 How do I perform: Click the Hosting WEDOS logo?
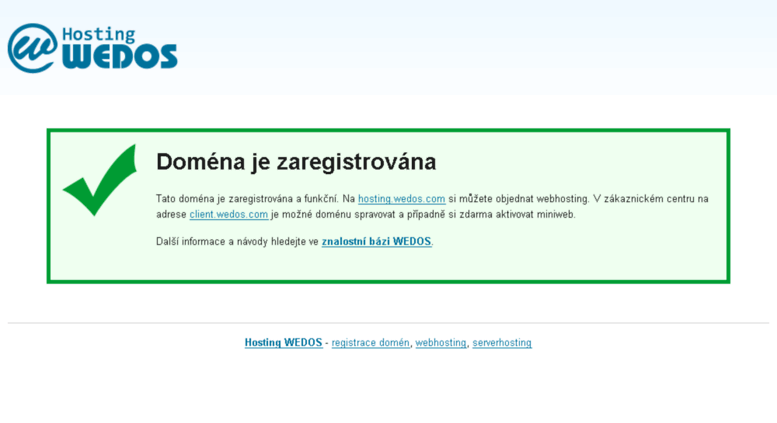click(93, 48)
